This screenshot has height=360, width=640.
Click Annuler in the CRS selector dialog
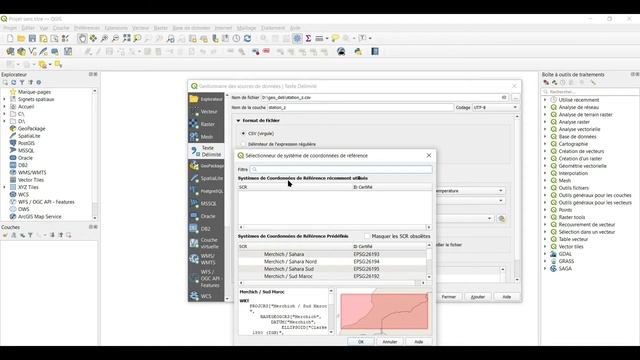390,342
